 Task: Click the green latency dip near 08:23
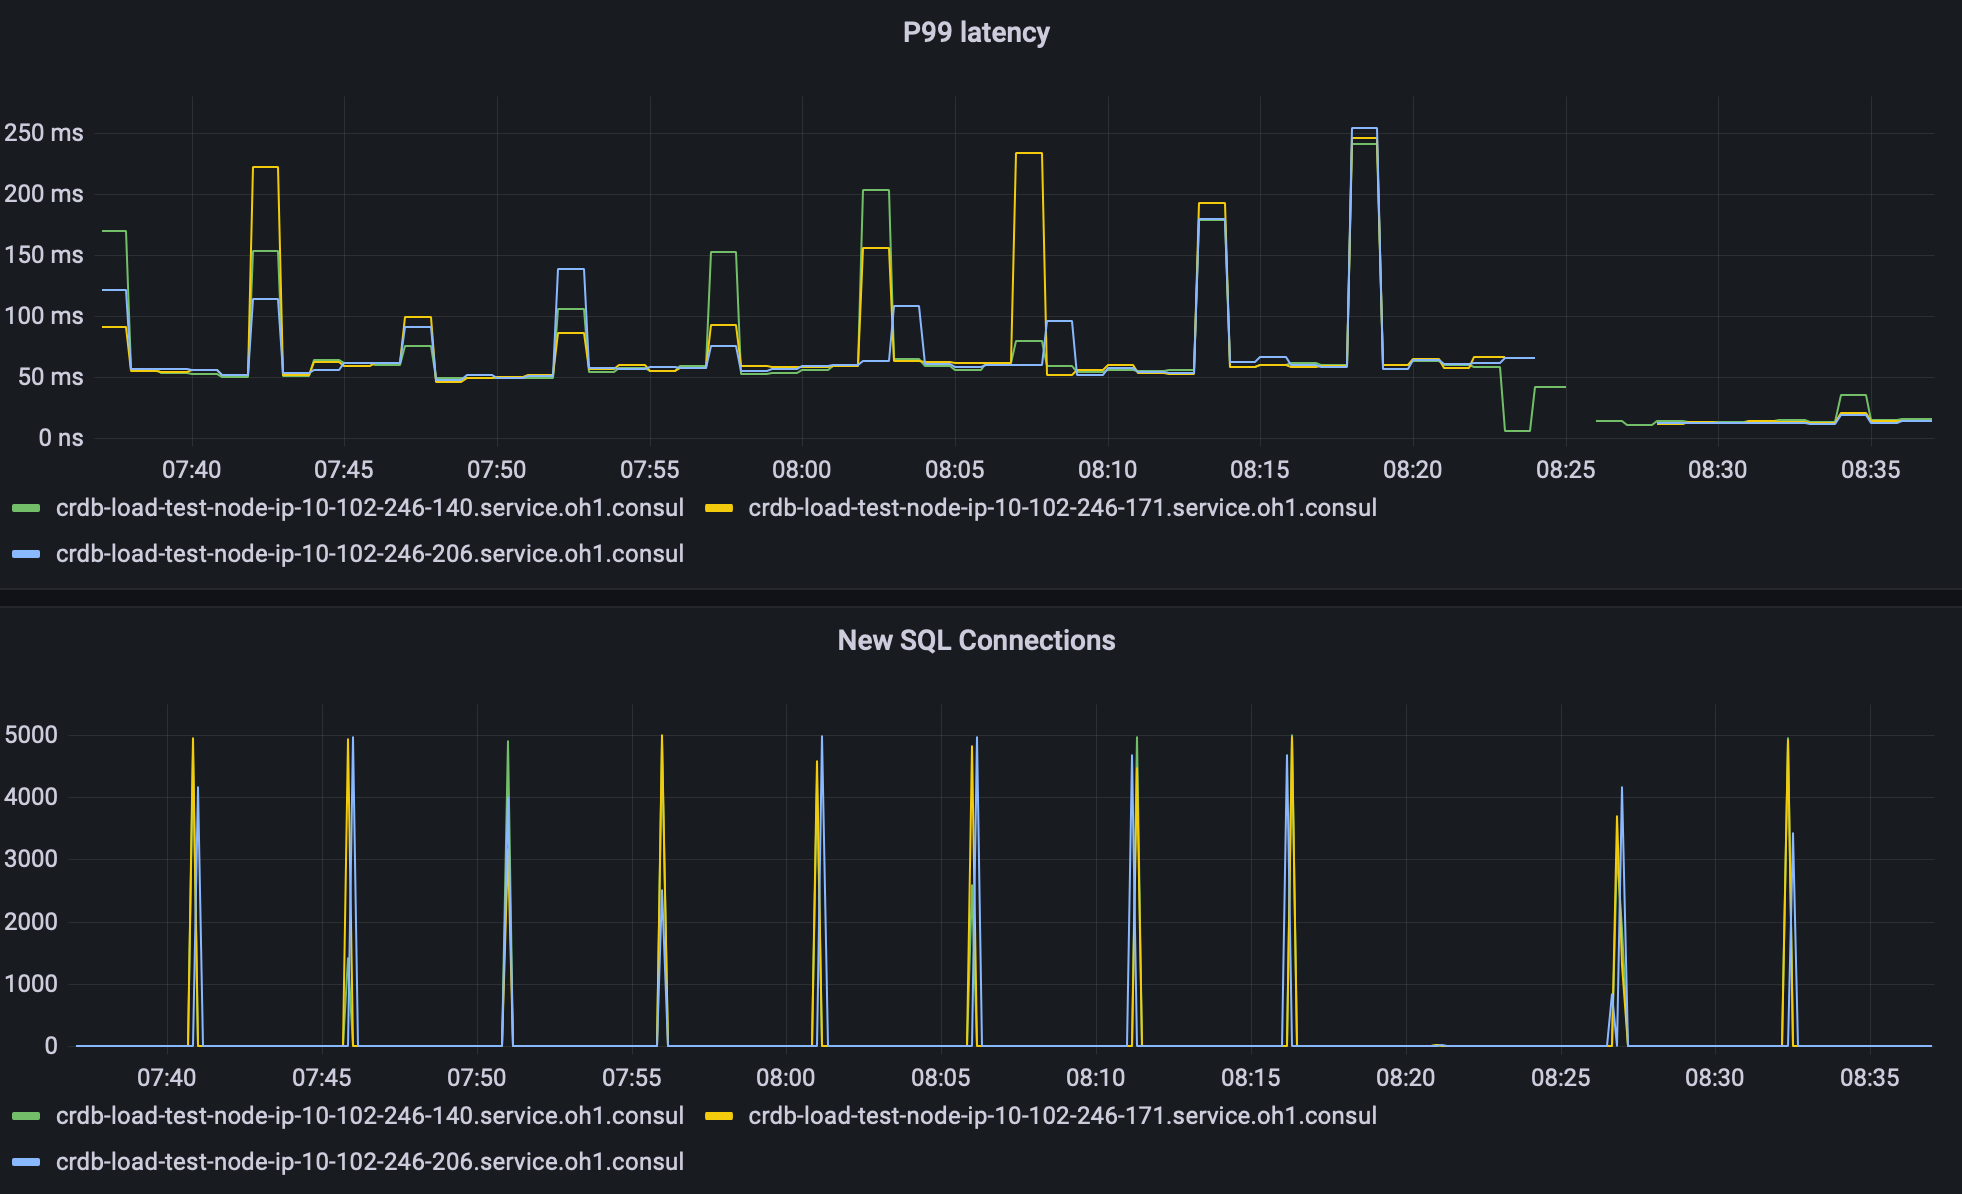[1517, 430]
